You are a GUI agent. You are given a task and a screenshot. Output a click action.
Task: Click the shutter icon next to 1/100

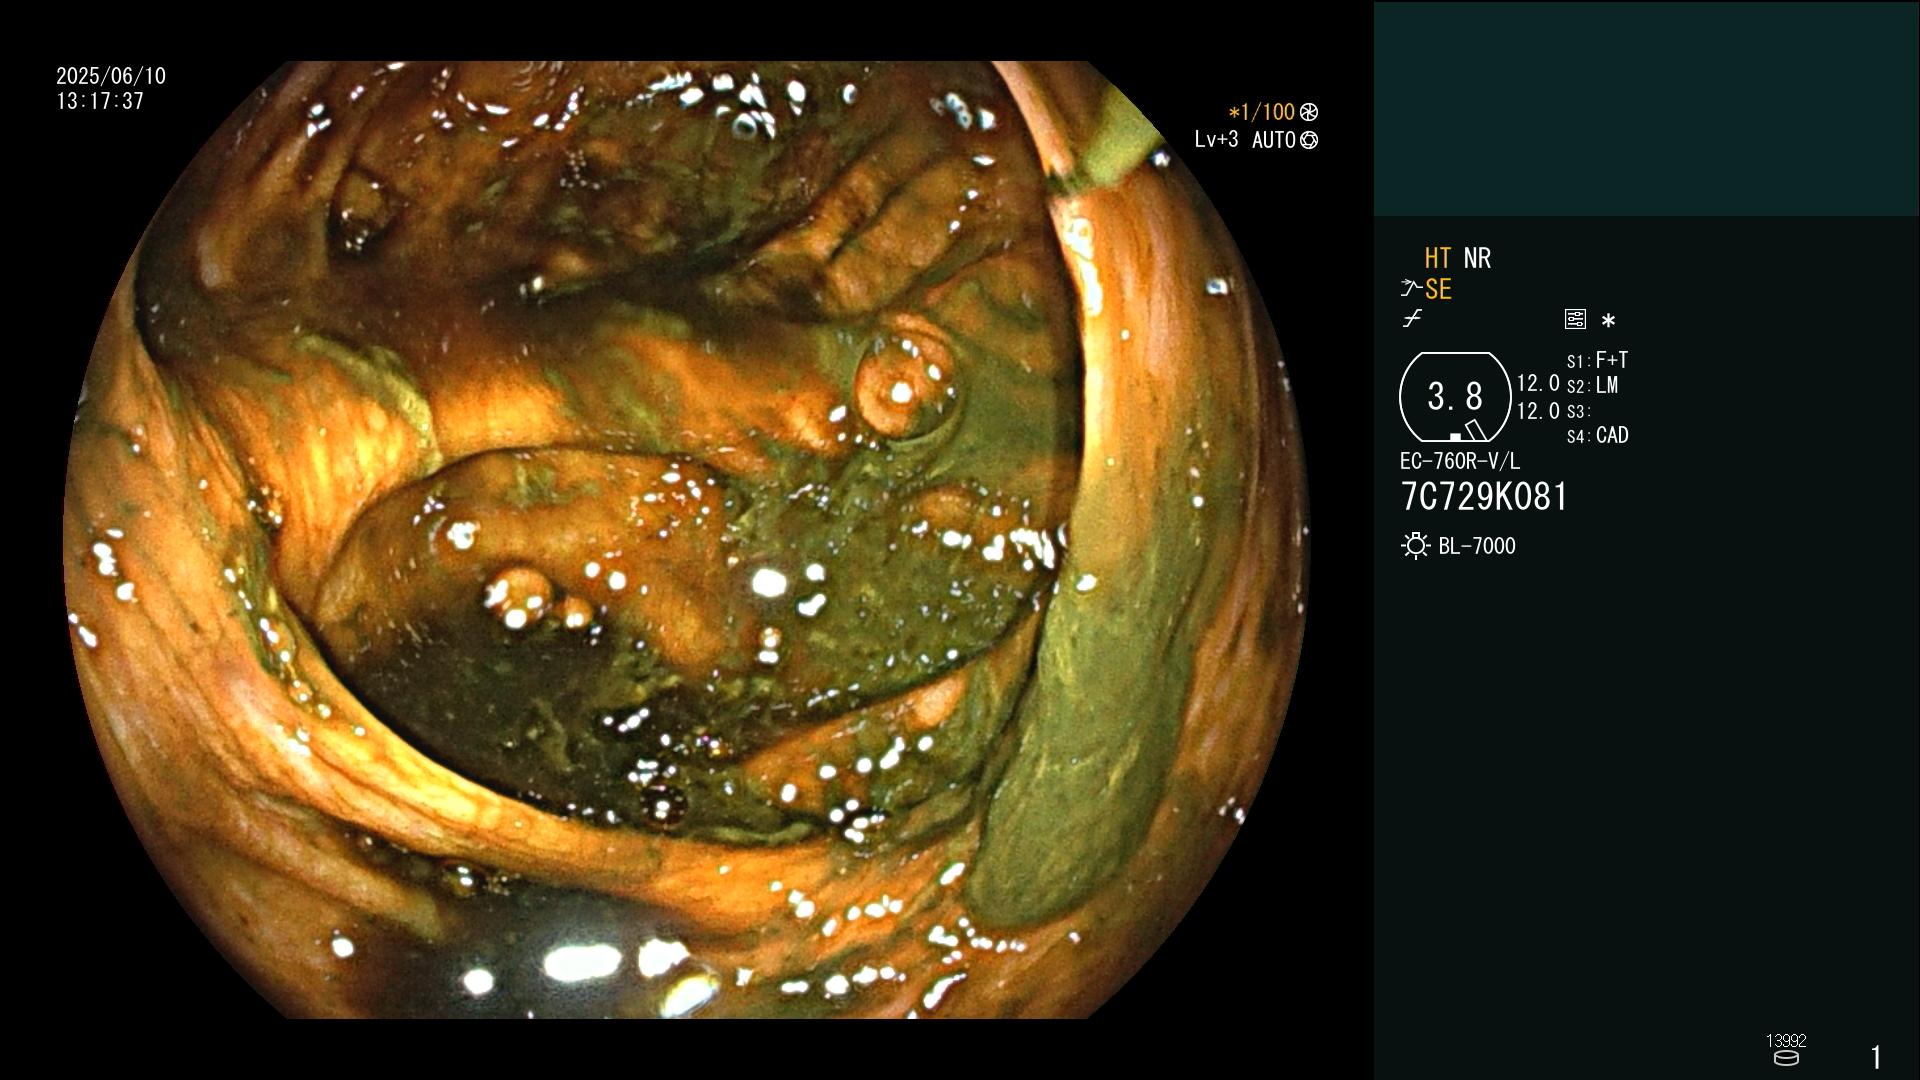pos(1309,112)
